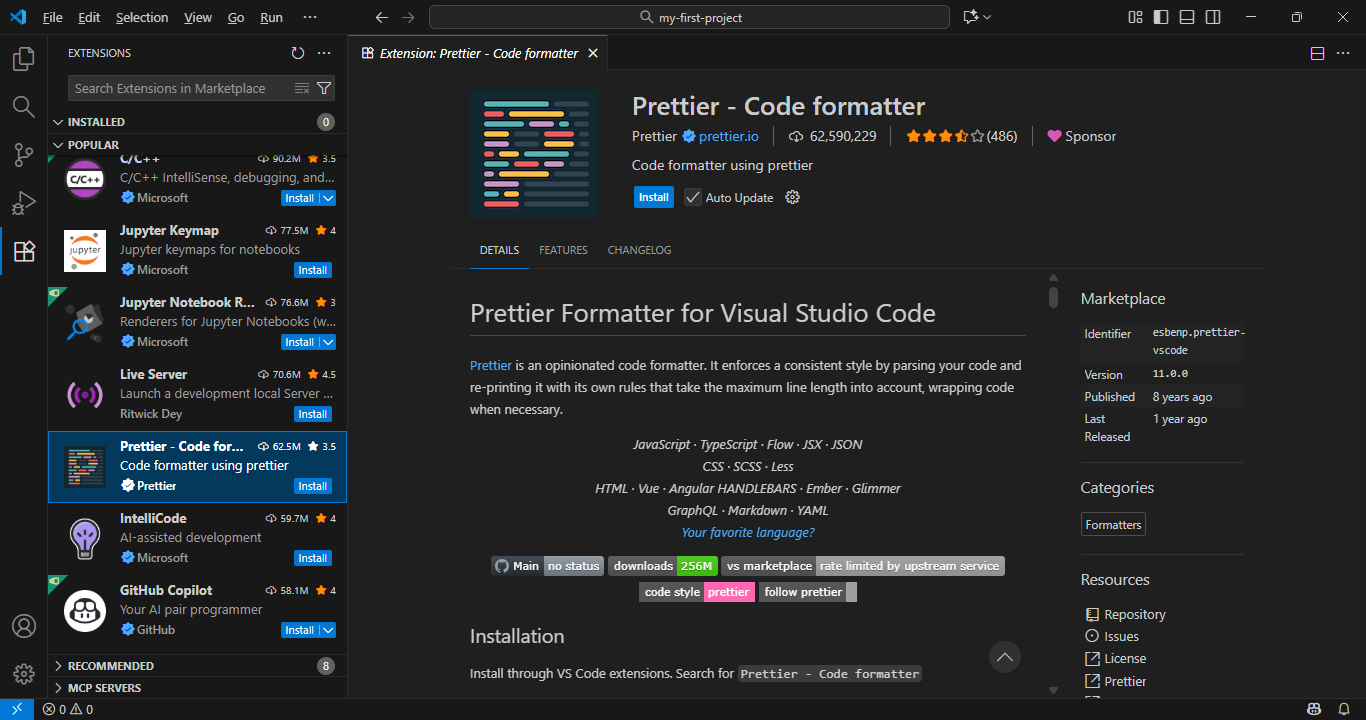Open the extension filter options
Screen dimensions: 1366x720
point(324,88)
